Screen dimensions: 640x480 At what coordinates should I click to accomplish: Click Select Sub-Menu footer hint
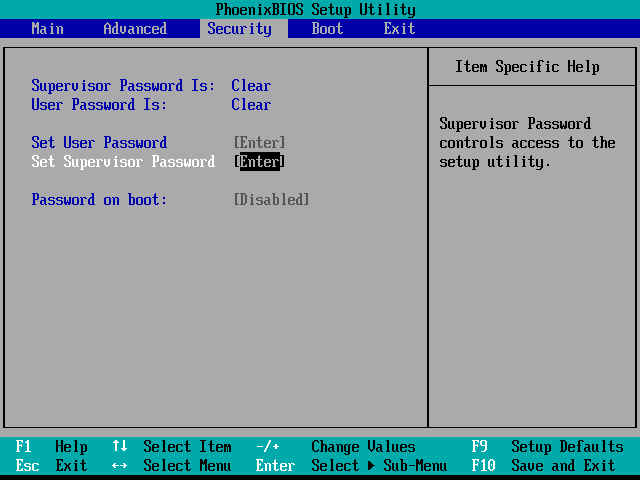point(379,465)
